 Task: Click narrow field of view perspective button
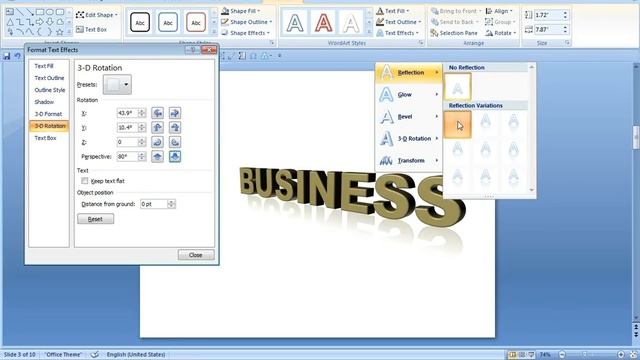tap(158, 157)
